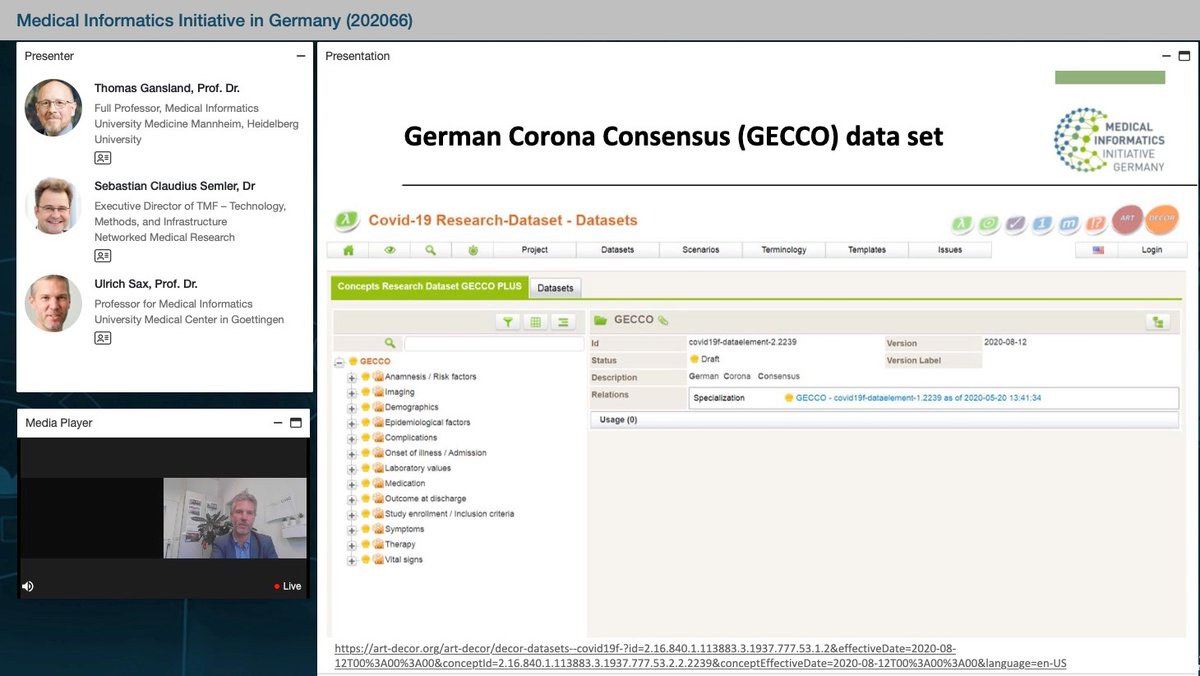Click the green home icon in toolbar

(349, 250)
